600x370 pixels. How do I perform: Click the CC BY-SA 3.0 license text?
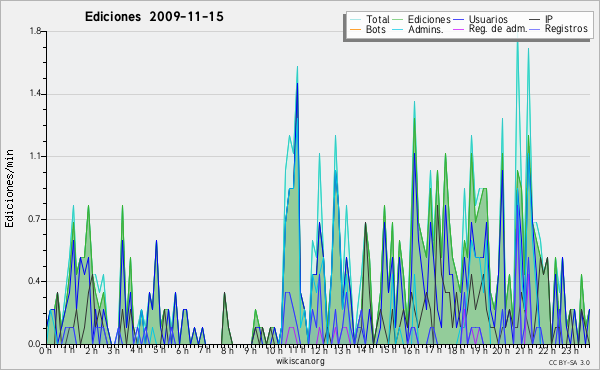click(x=569, y=362)
